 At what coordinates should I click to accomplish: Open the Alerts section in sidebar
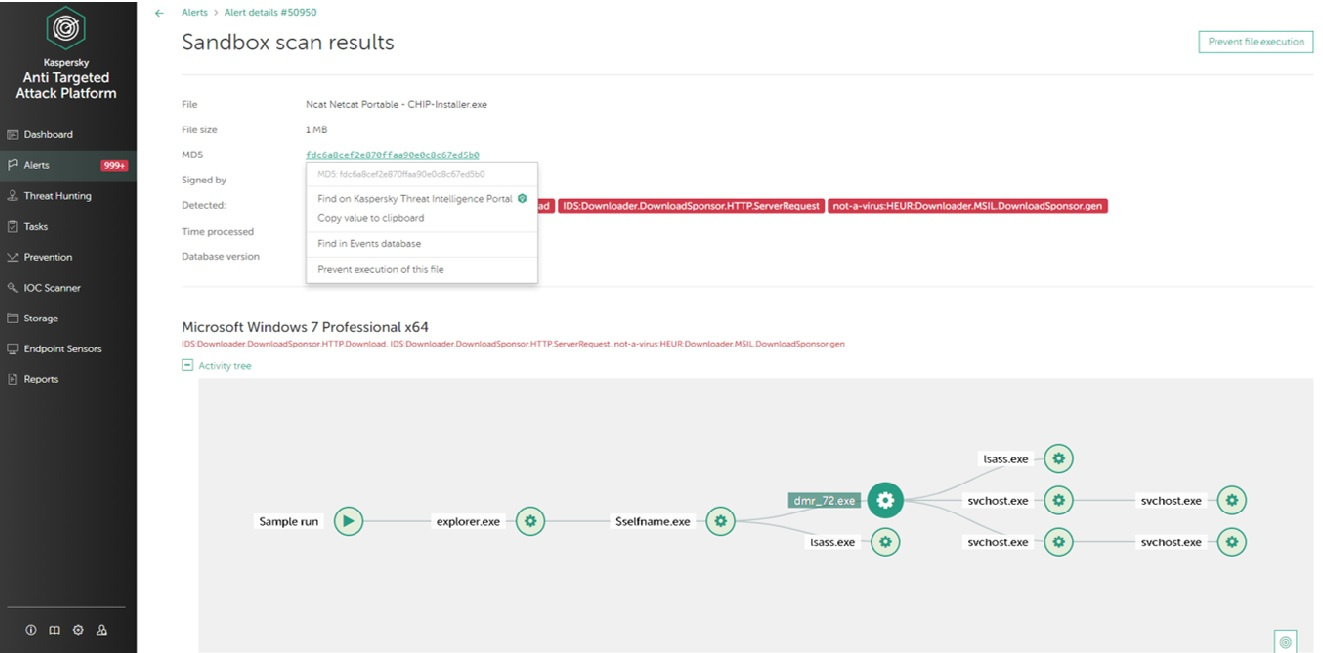coord(68,165)
